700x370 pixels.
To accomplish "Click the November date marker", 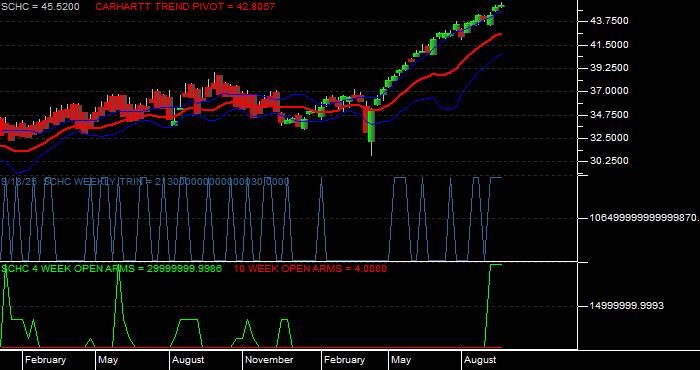I will point(269,360).
